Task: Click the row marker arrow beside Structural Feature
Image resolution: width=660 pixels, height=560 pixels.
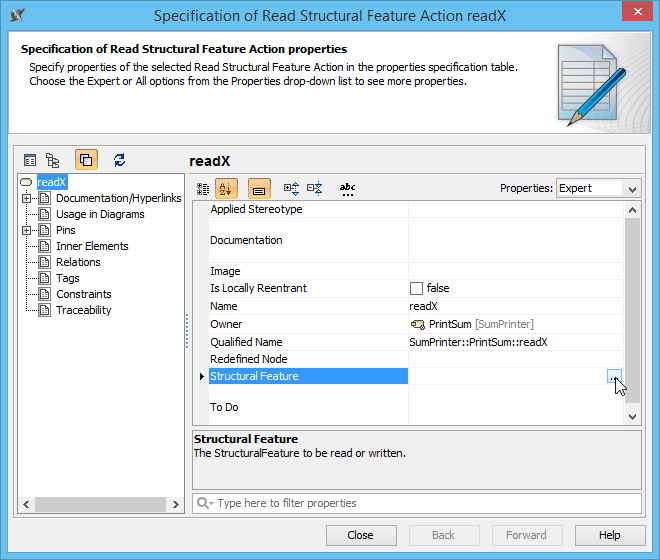Action: pyautogui.click(x=202, y=376)
